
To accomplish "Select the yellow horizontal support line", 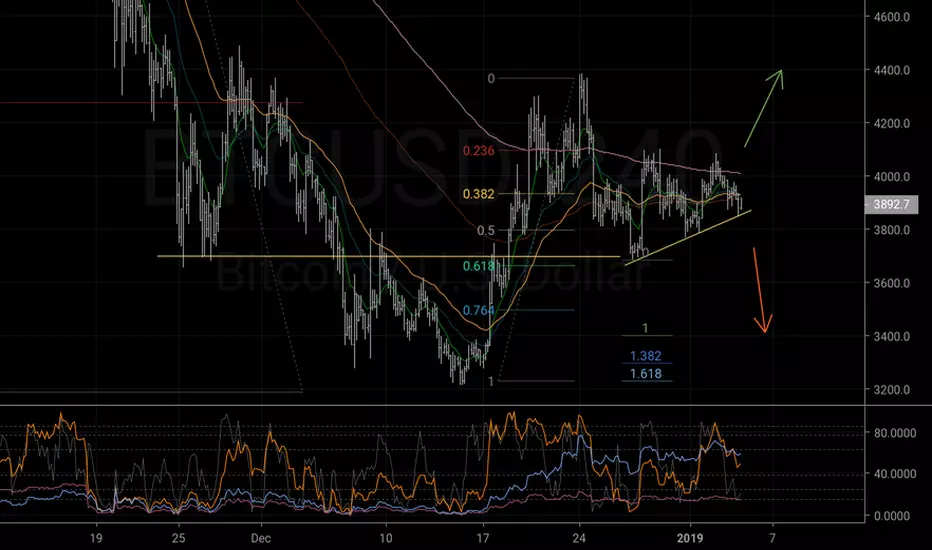I will click(x=389, y=256).
